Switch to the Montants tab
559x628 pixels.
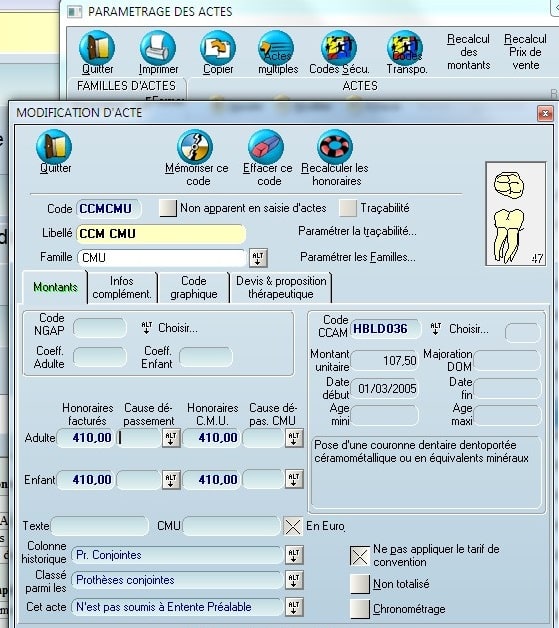[55, 287]
